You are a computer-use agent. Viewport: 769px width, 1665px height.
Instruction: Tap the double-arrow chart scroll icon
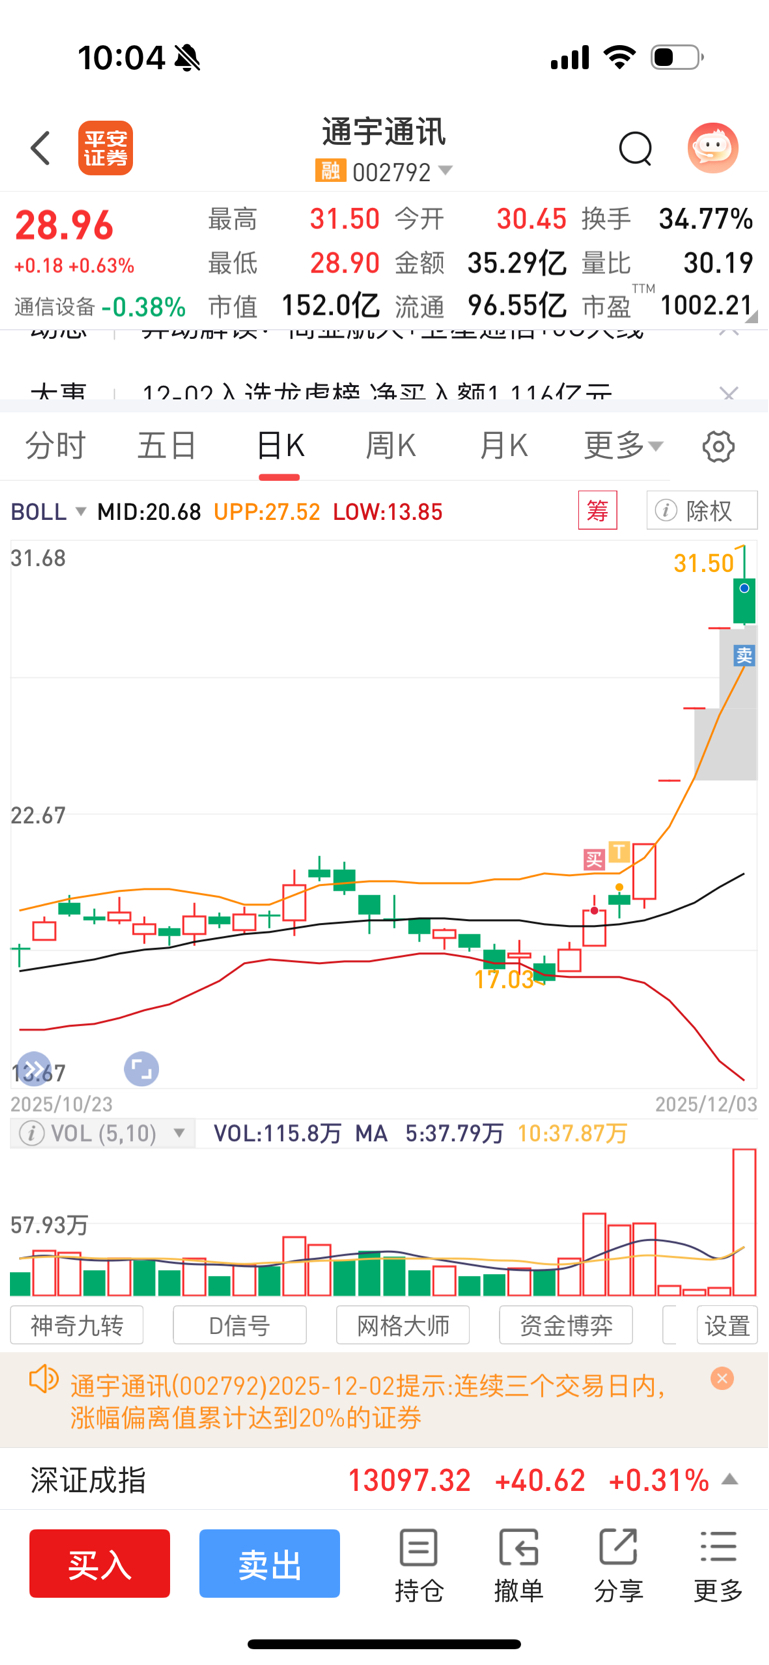point(33,1069)
